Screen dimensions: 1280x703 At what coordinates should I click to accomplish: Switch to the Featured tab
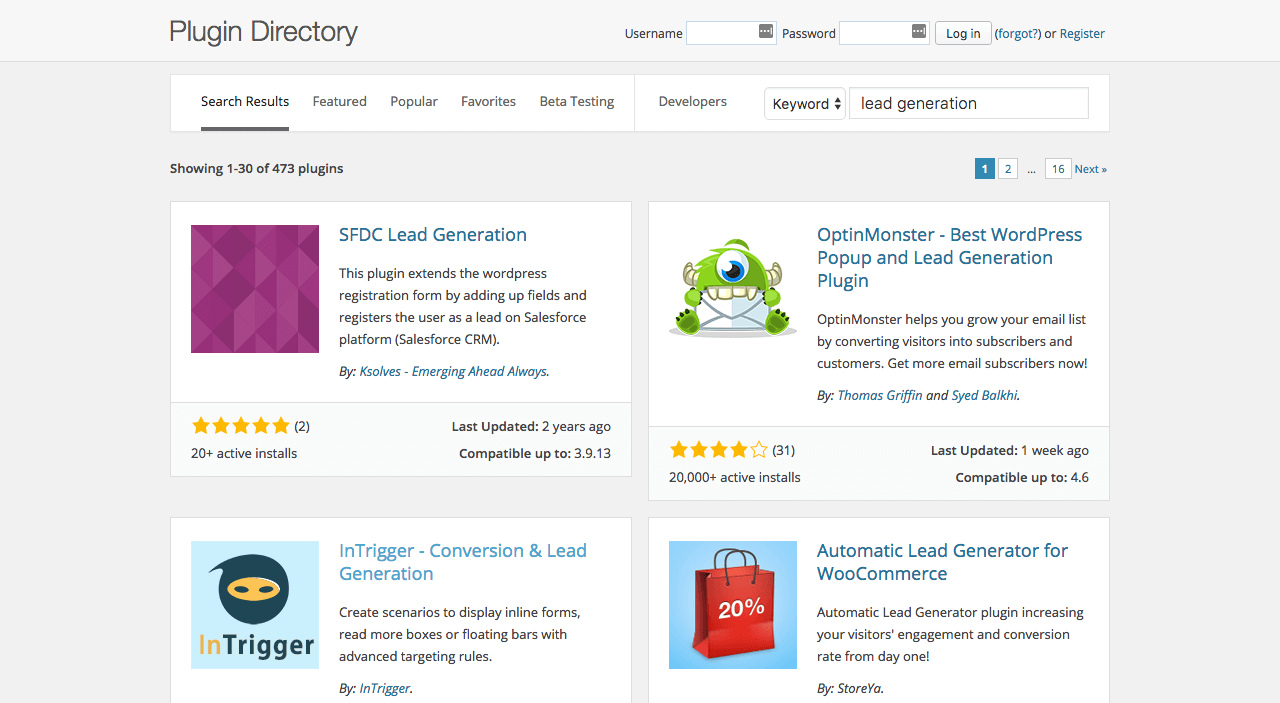(x=339, y=102)
